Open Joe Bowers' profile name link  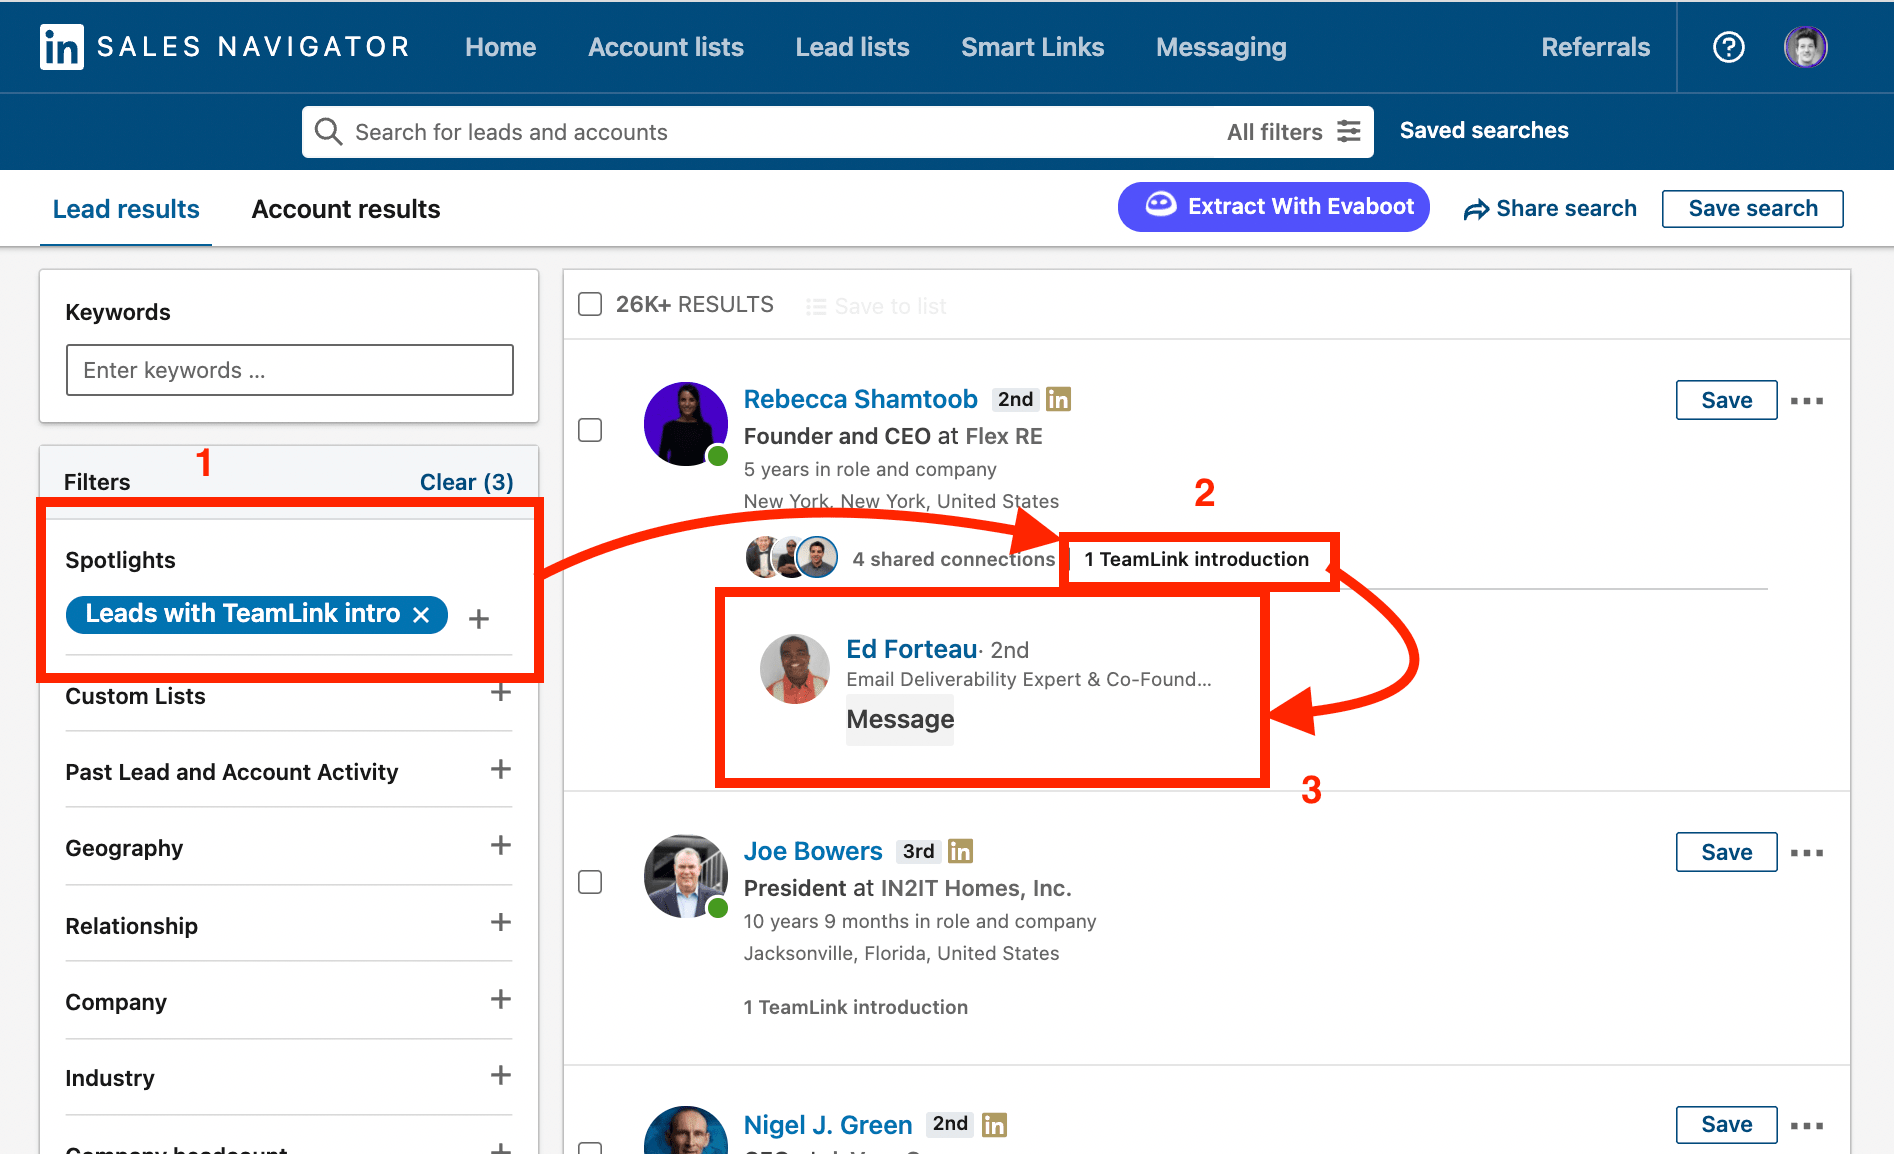click(x=813, y=851)
